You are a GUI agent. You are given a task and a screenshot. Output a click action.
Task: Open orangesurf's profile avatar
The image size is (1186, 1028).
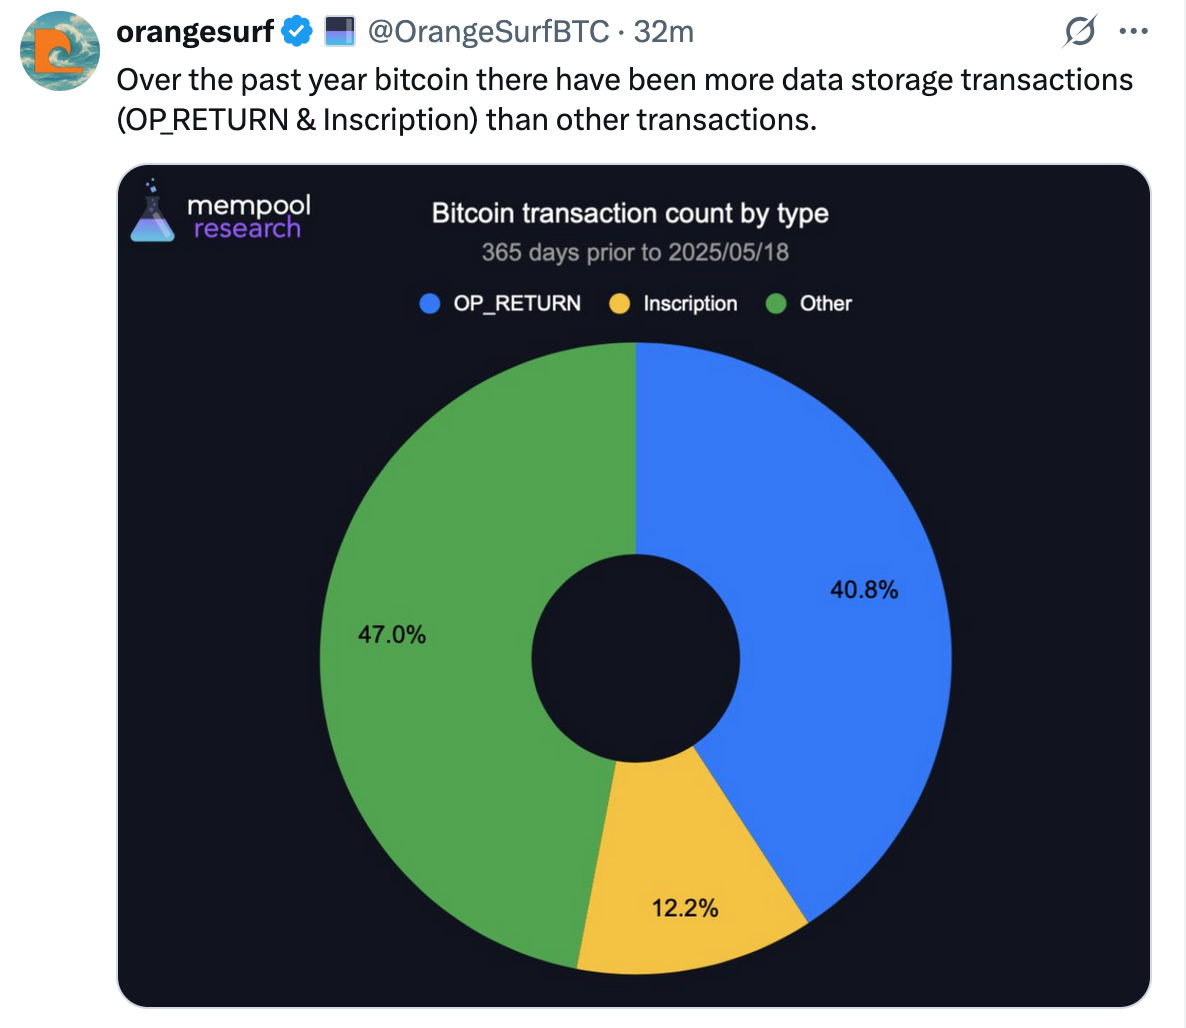tap(60, 51)
